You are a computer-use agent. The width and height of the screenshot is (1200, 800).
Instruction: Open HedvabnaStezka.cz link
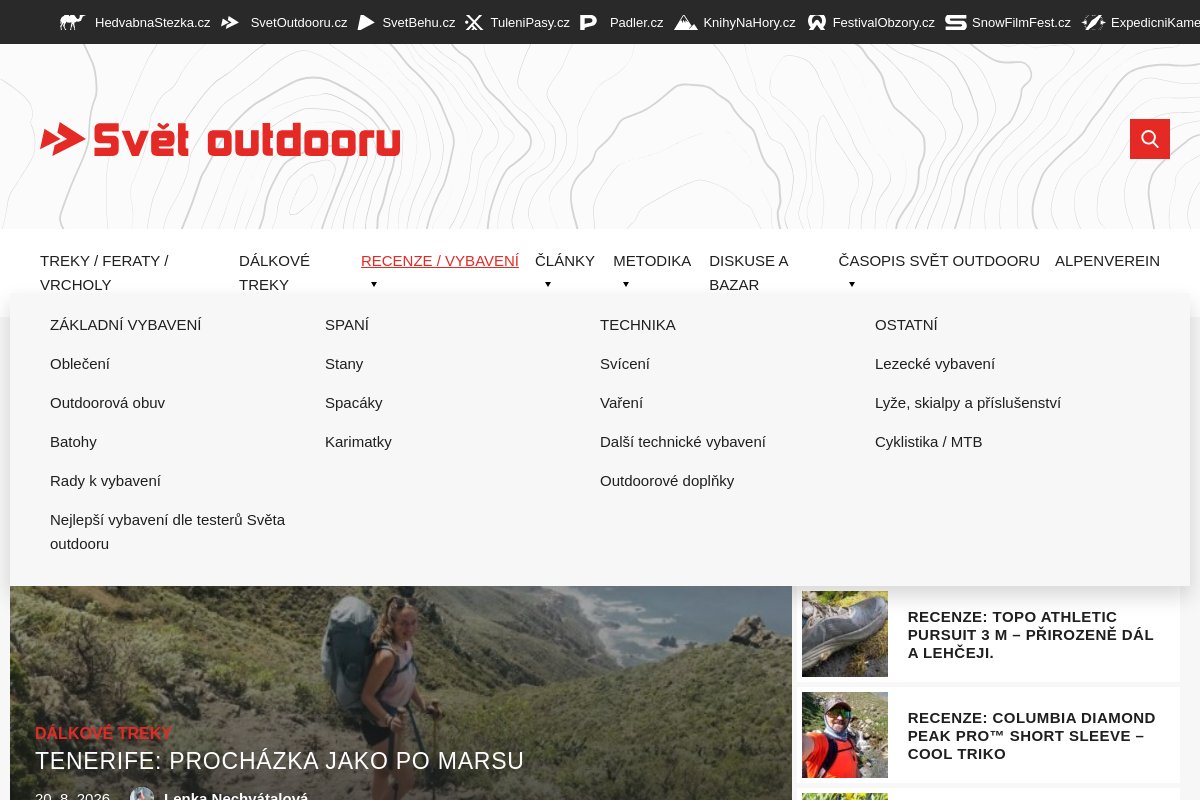[152, 22]
